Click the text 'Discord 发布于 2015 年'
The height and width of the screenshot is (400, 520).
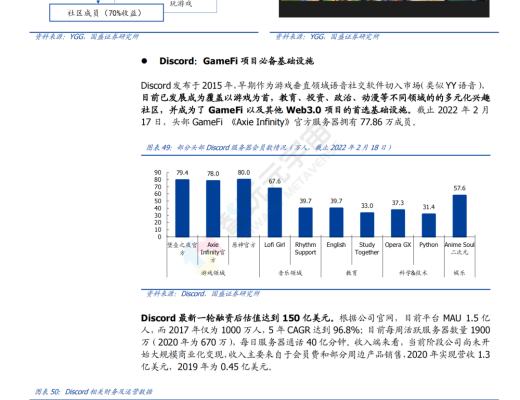(187, 86)
